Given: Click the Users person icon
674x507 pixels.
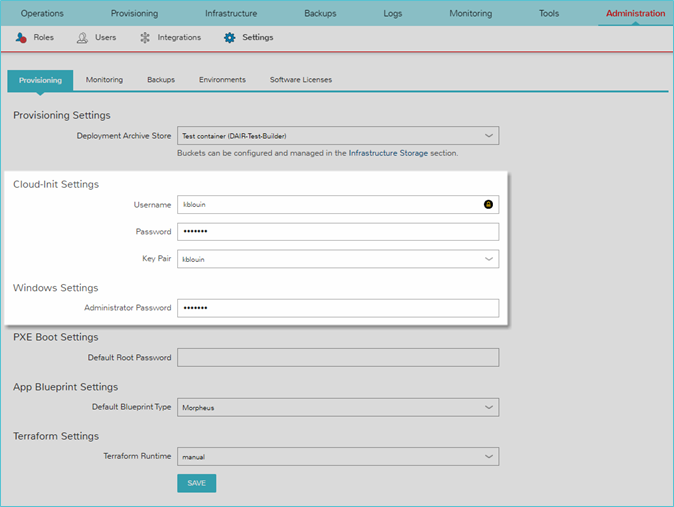Looking at the screenshot, I should pos(82,38).
